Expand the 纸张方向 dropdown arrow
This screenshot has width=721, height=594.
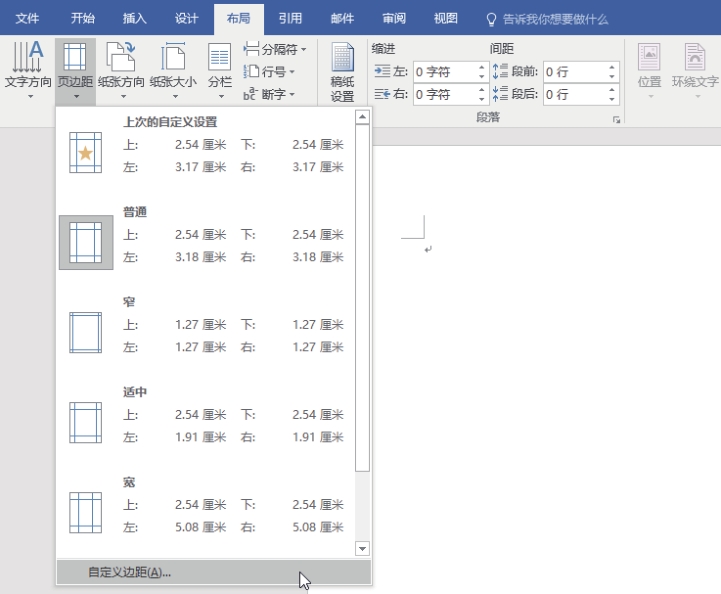click(x=123, y=97)
